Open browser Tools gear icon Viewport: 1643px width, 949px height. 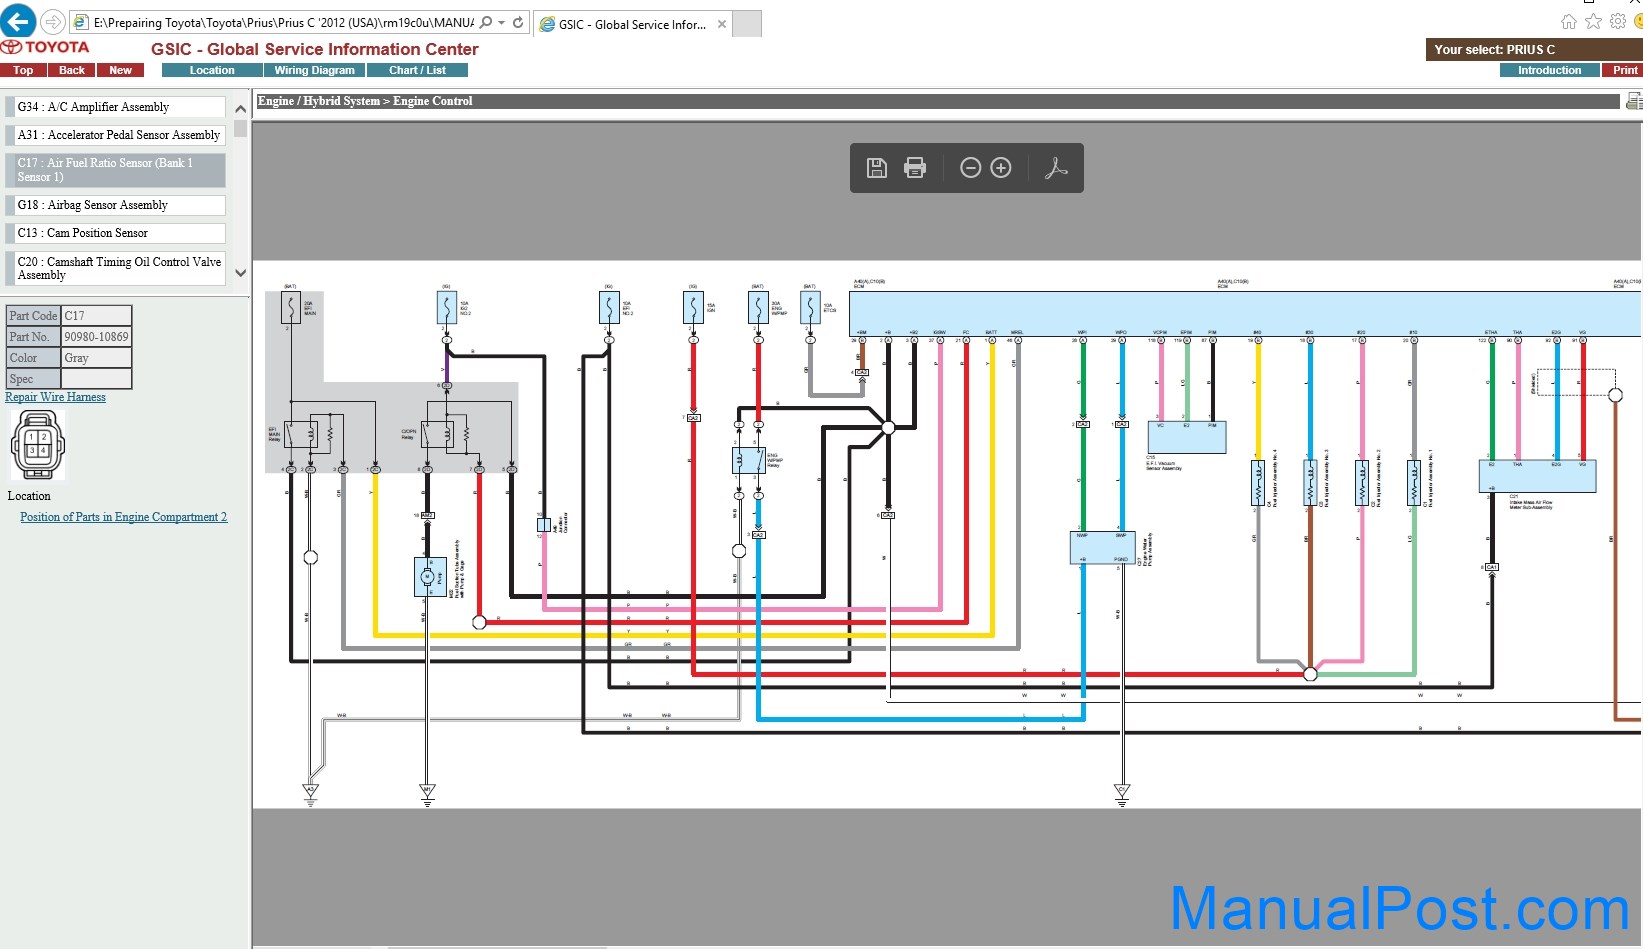tap(1618, 22)
